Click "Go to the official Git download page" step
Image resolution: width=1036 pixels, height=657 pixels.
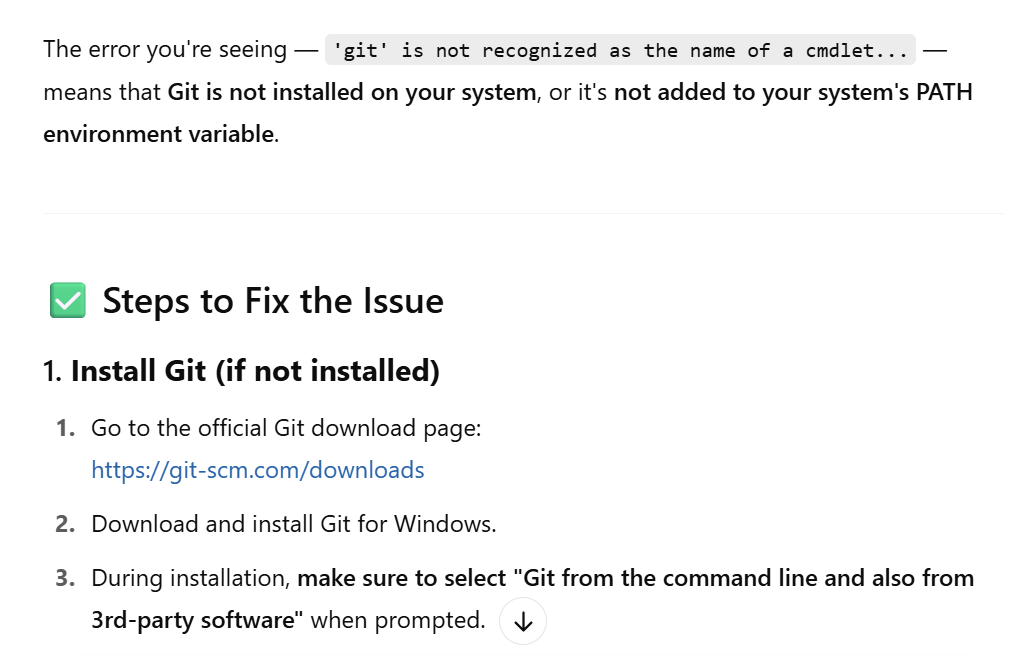286,428
